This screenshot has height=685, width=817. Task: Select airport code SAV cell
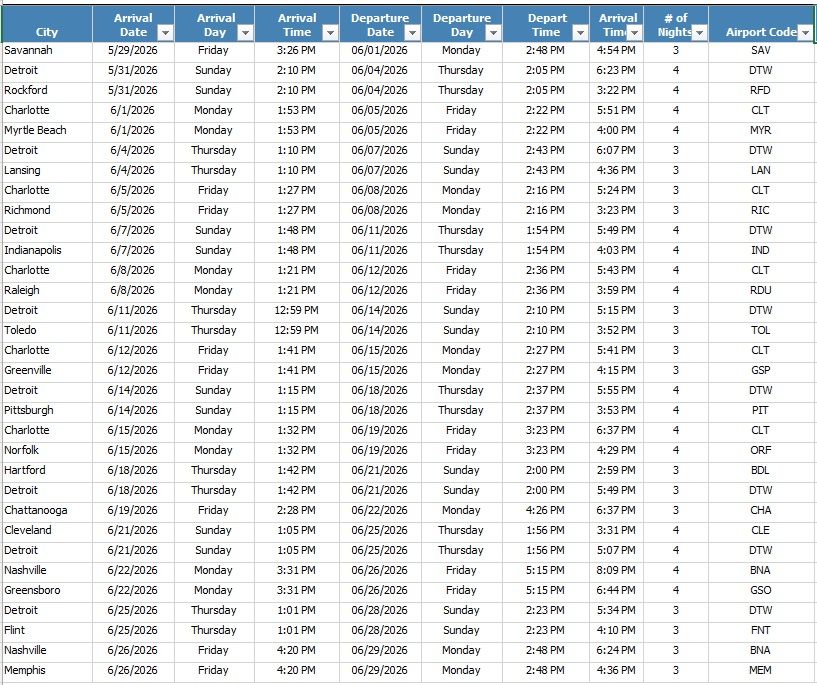point(761,51)
